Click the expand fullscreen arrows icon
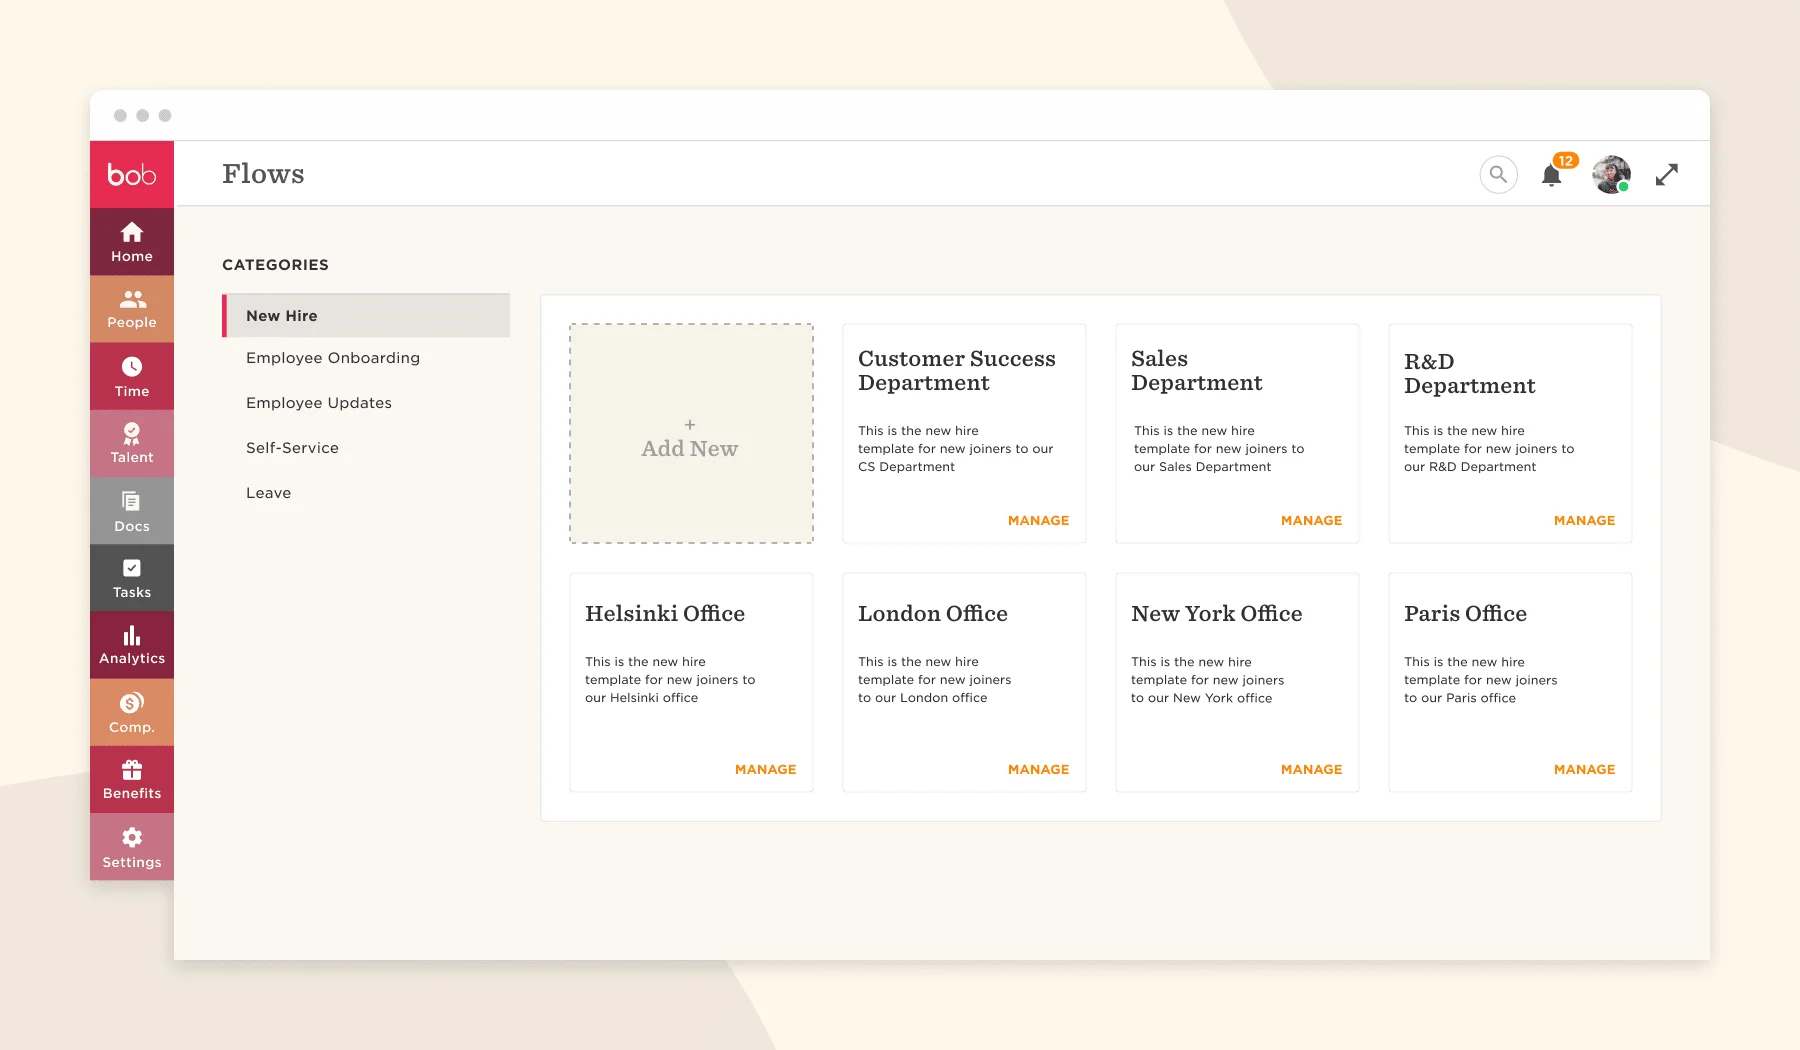1800x1050 pixels. click(x=1666, y=174)
